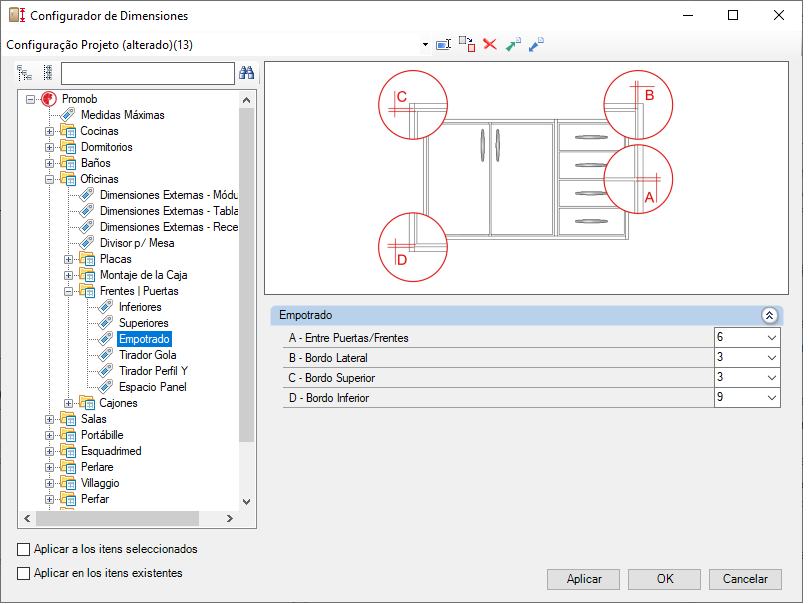Select Dimensiones Externas - Módu tree item
The height and width of the screenshot is (604, 812).
169,195
